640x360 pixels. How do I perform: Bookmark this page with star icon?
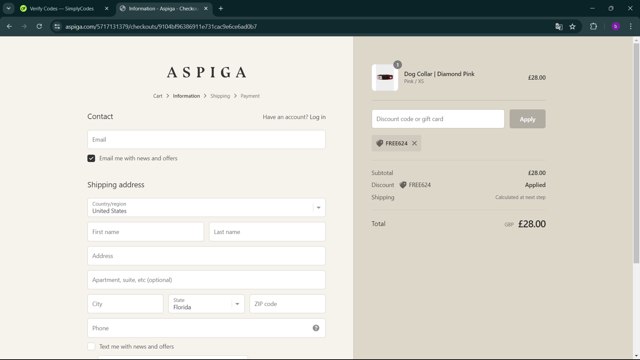pyautogui.click(x=572, y=27)
